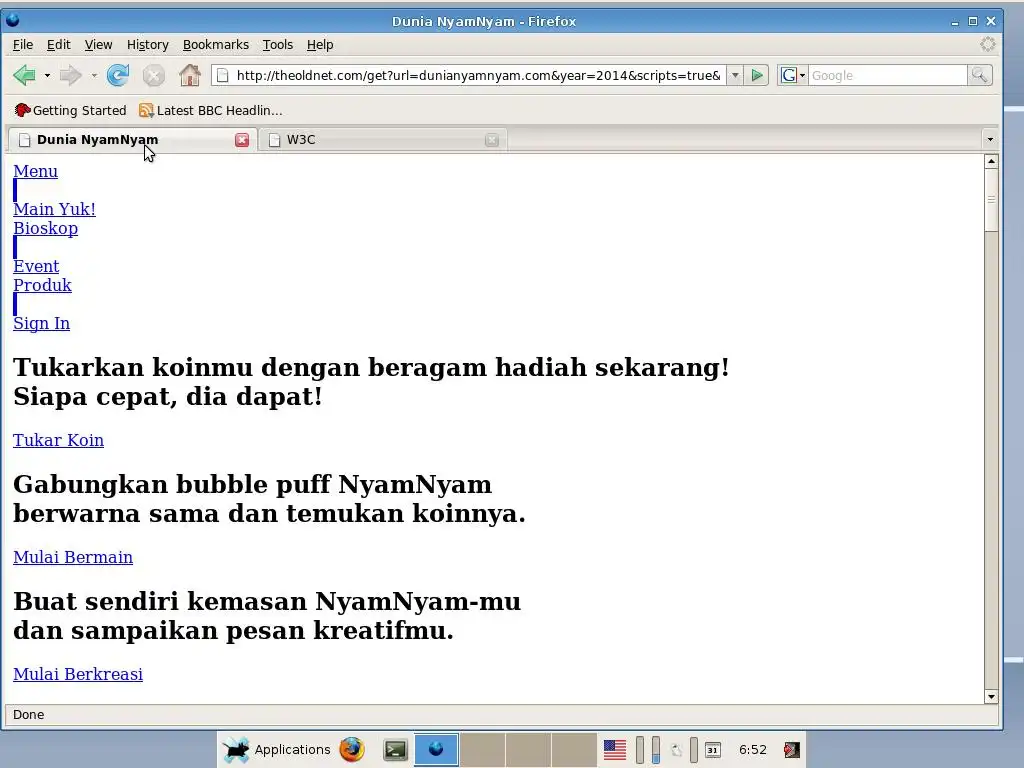
Task: Click the blue-filled system load meter
Action: [656, 750]
